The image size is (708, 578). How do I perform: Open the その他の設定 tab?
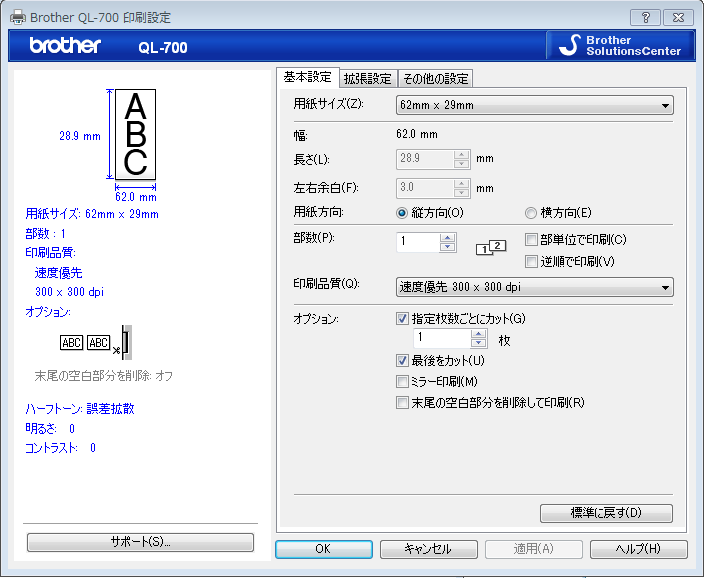click(435, 79)
